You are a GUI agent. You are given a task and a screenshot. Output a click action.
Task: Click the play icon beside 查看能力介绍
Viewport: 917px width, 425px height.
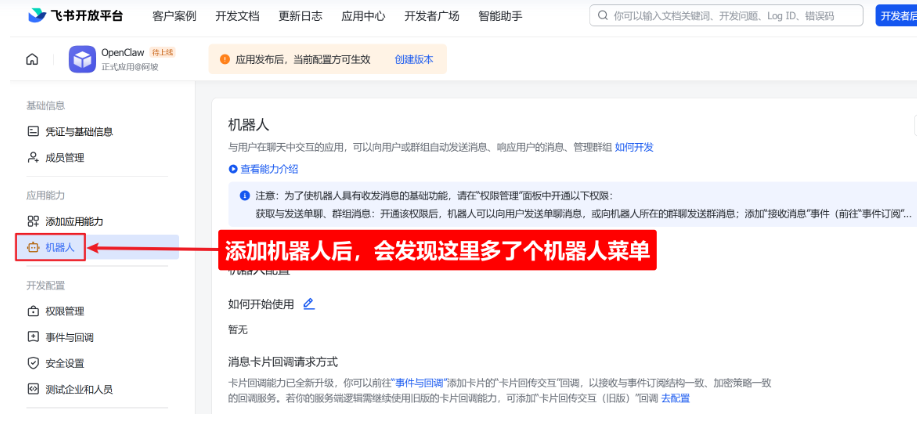(x=233, y=169)
